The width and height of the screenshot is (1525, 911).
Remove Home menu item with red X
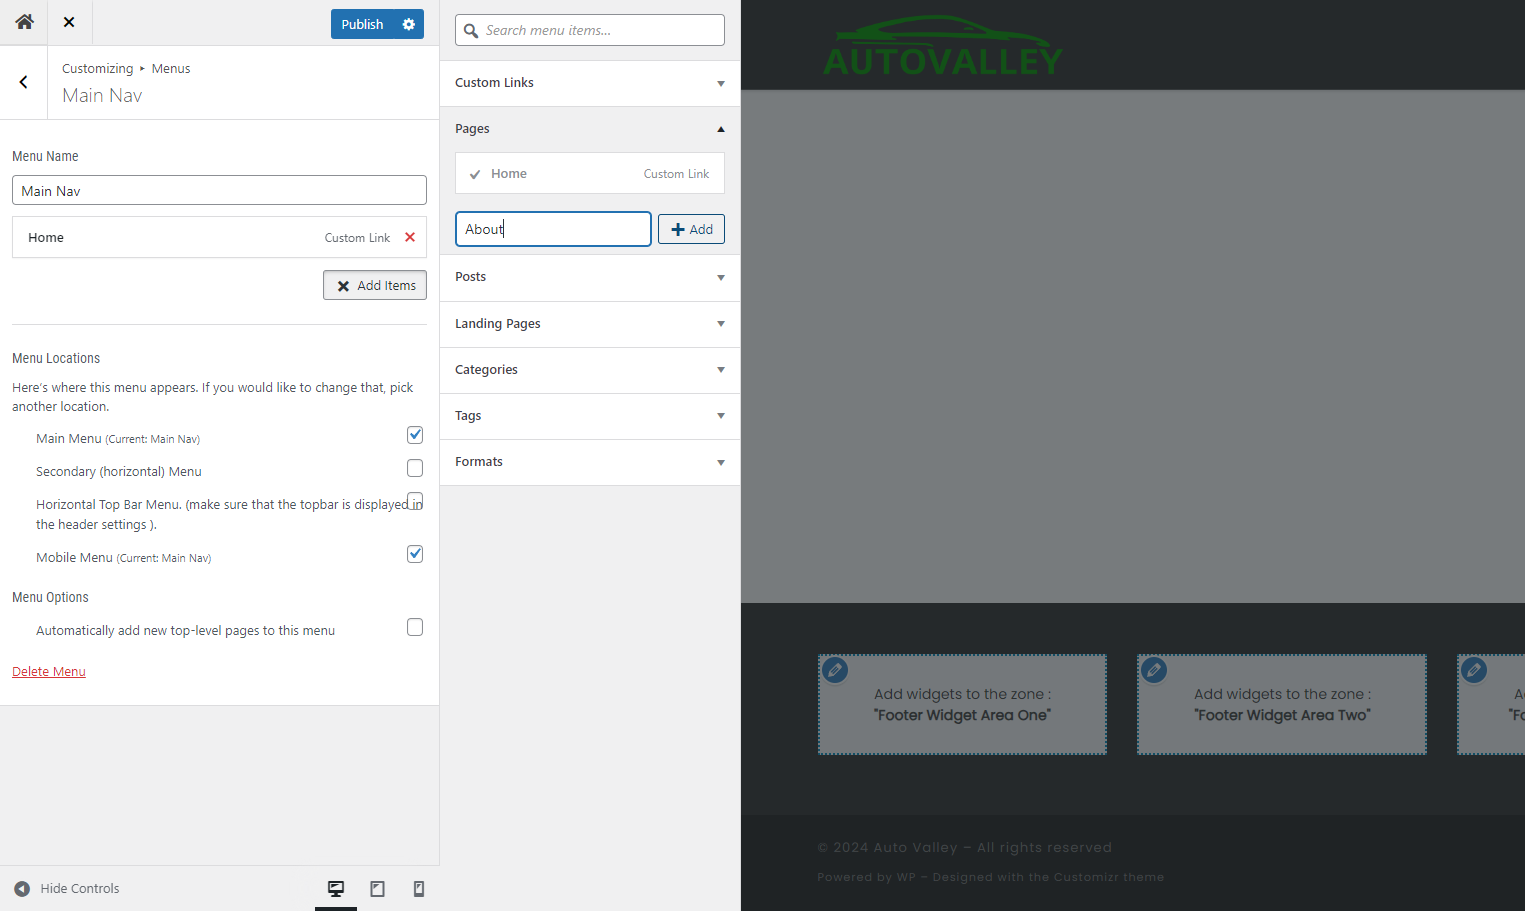(x=410, y=237)
